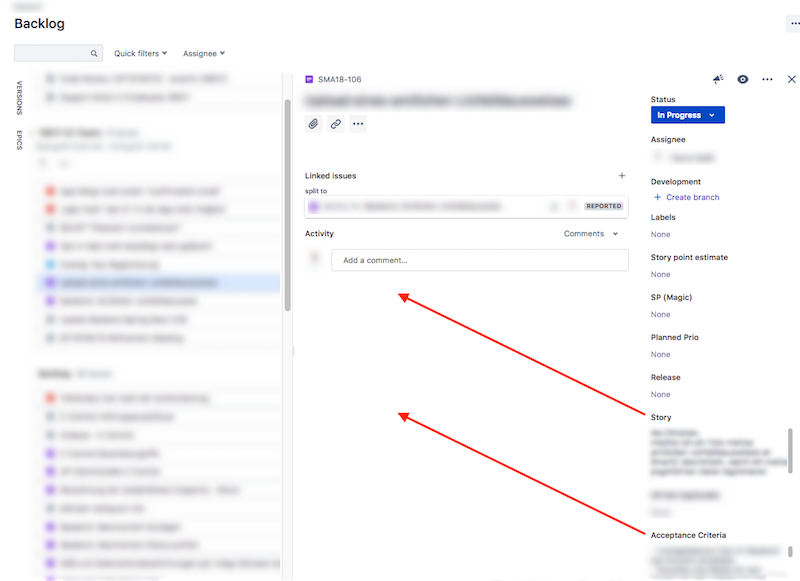Click the attach file paperclip icon
This screenshot has width=800, height=581.
[313, 124]
